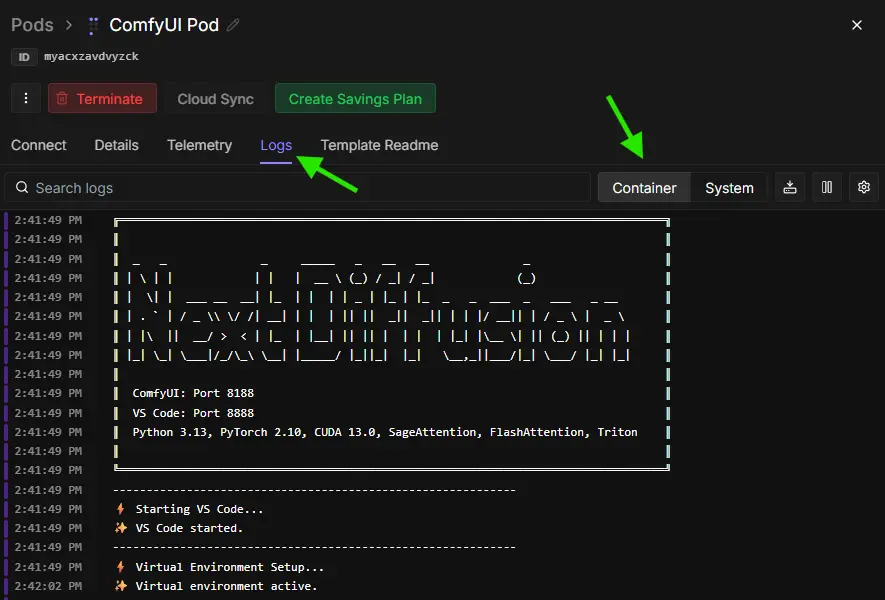Open the three-dot more options menu
The width and height of the screenshot is (885, 600).
pos(25,98)
